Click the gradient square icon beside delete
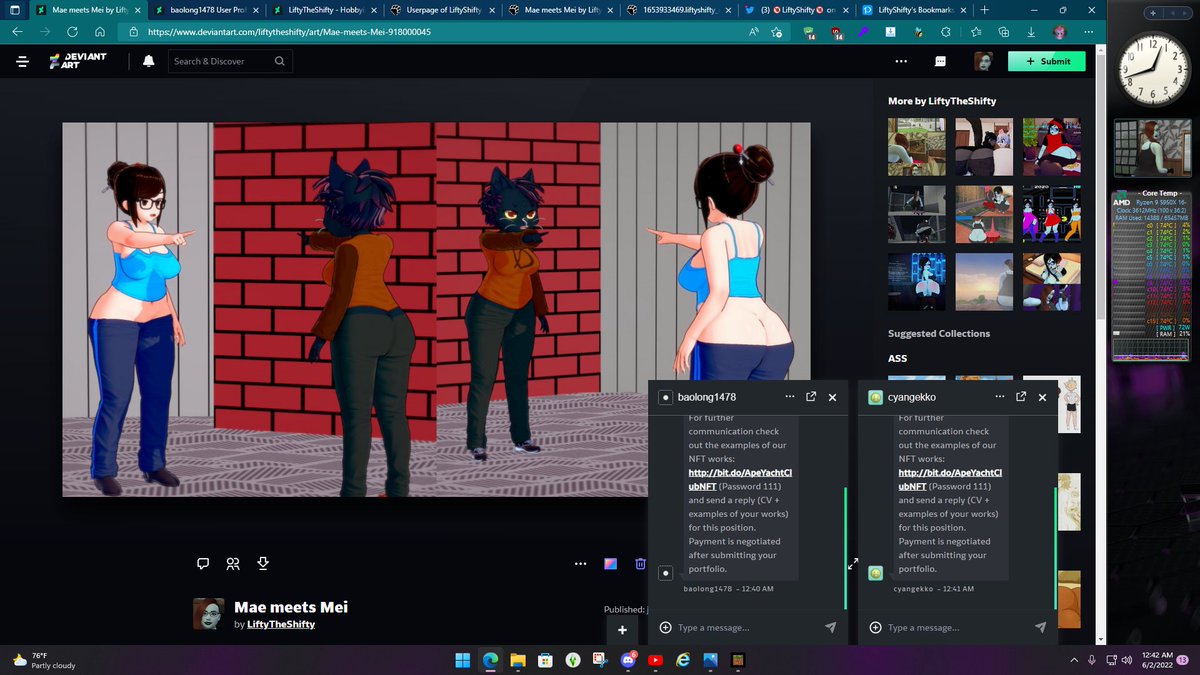The width and height of the screenshot is (1200, 675). coord(610,563)
